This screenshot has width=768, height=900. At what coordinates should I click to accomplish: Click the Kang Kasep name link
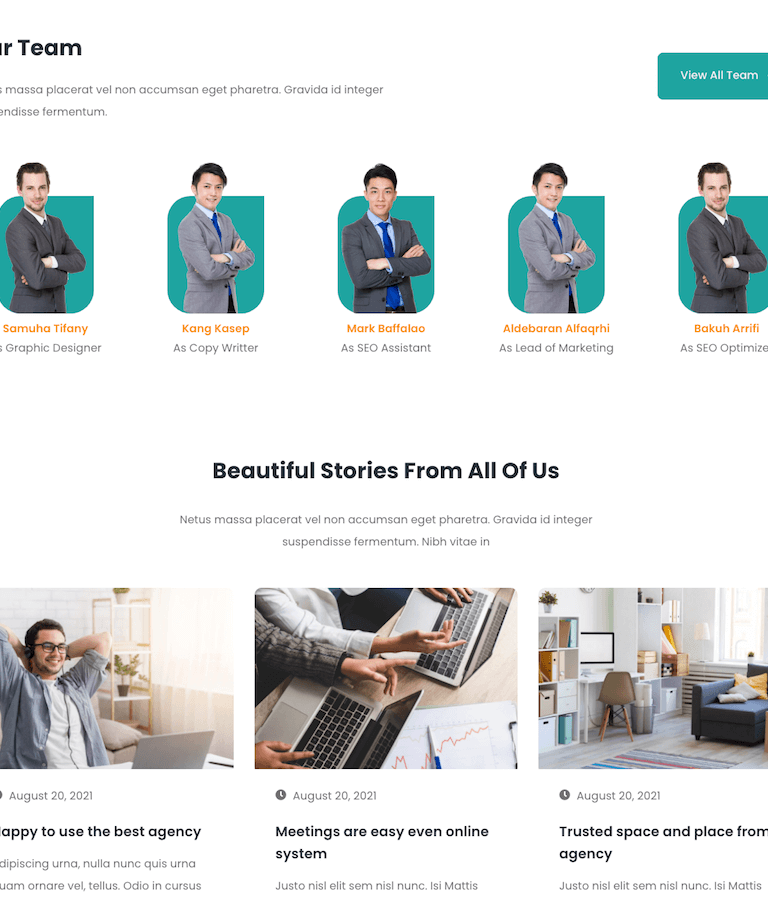(x=216, y=328)
